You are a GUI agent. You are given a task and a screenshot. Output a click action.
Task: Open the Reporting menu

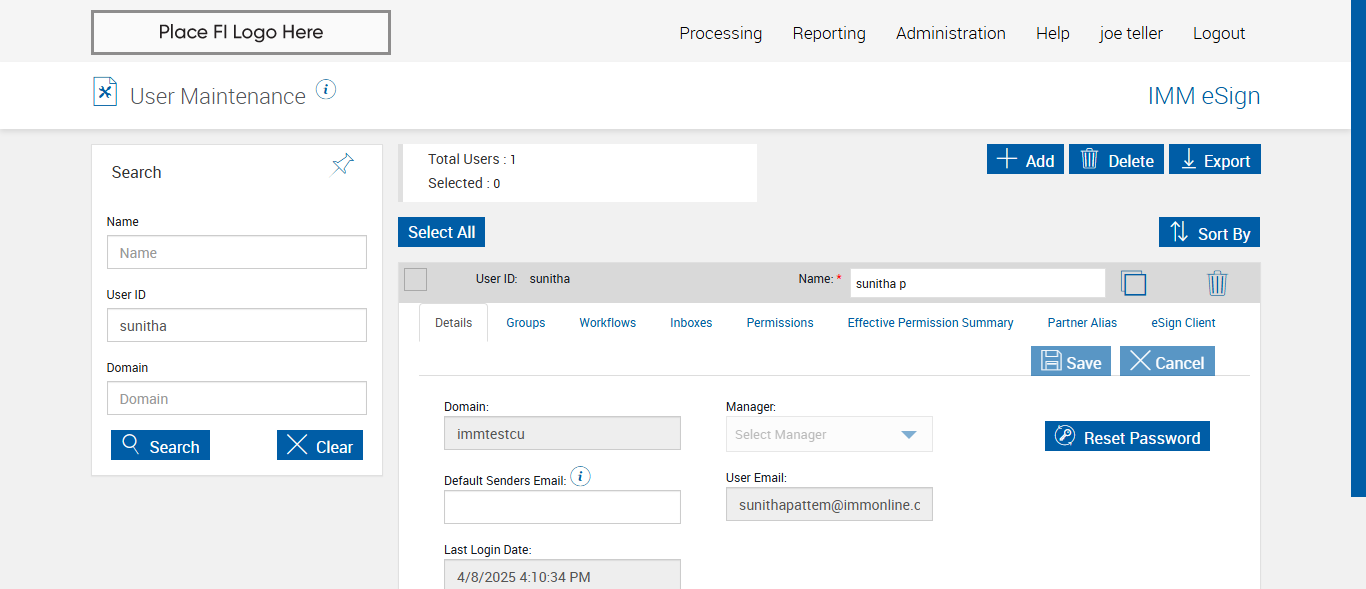tap(828, 33)
